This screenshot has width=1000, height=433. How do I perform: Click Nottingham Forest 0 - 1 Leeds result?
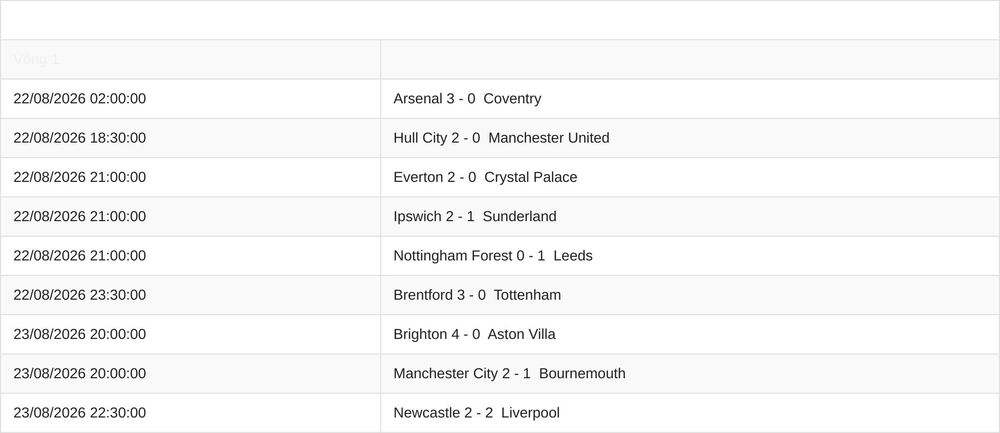click(493, 256)
